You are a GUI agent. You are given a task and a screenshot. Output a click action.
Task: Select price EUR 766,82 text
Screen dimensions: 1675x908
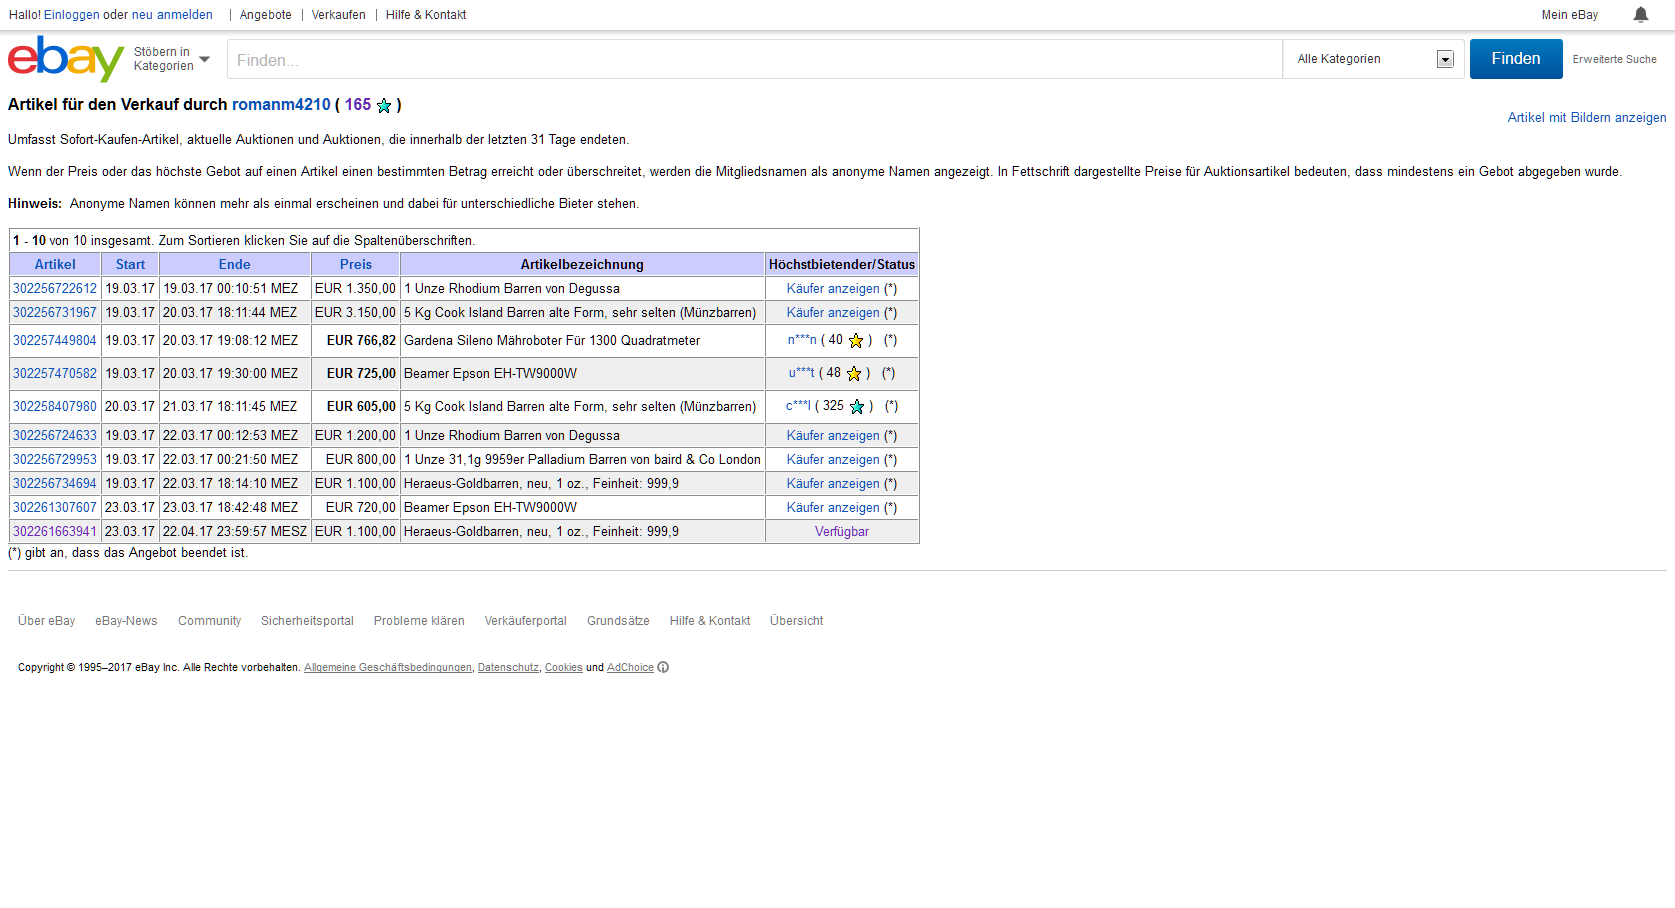(361, 341)
